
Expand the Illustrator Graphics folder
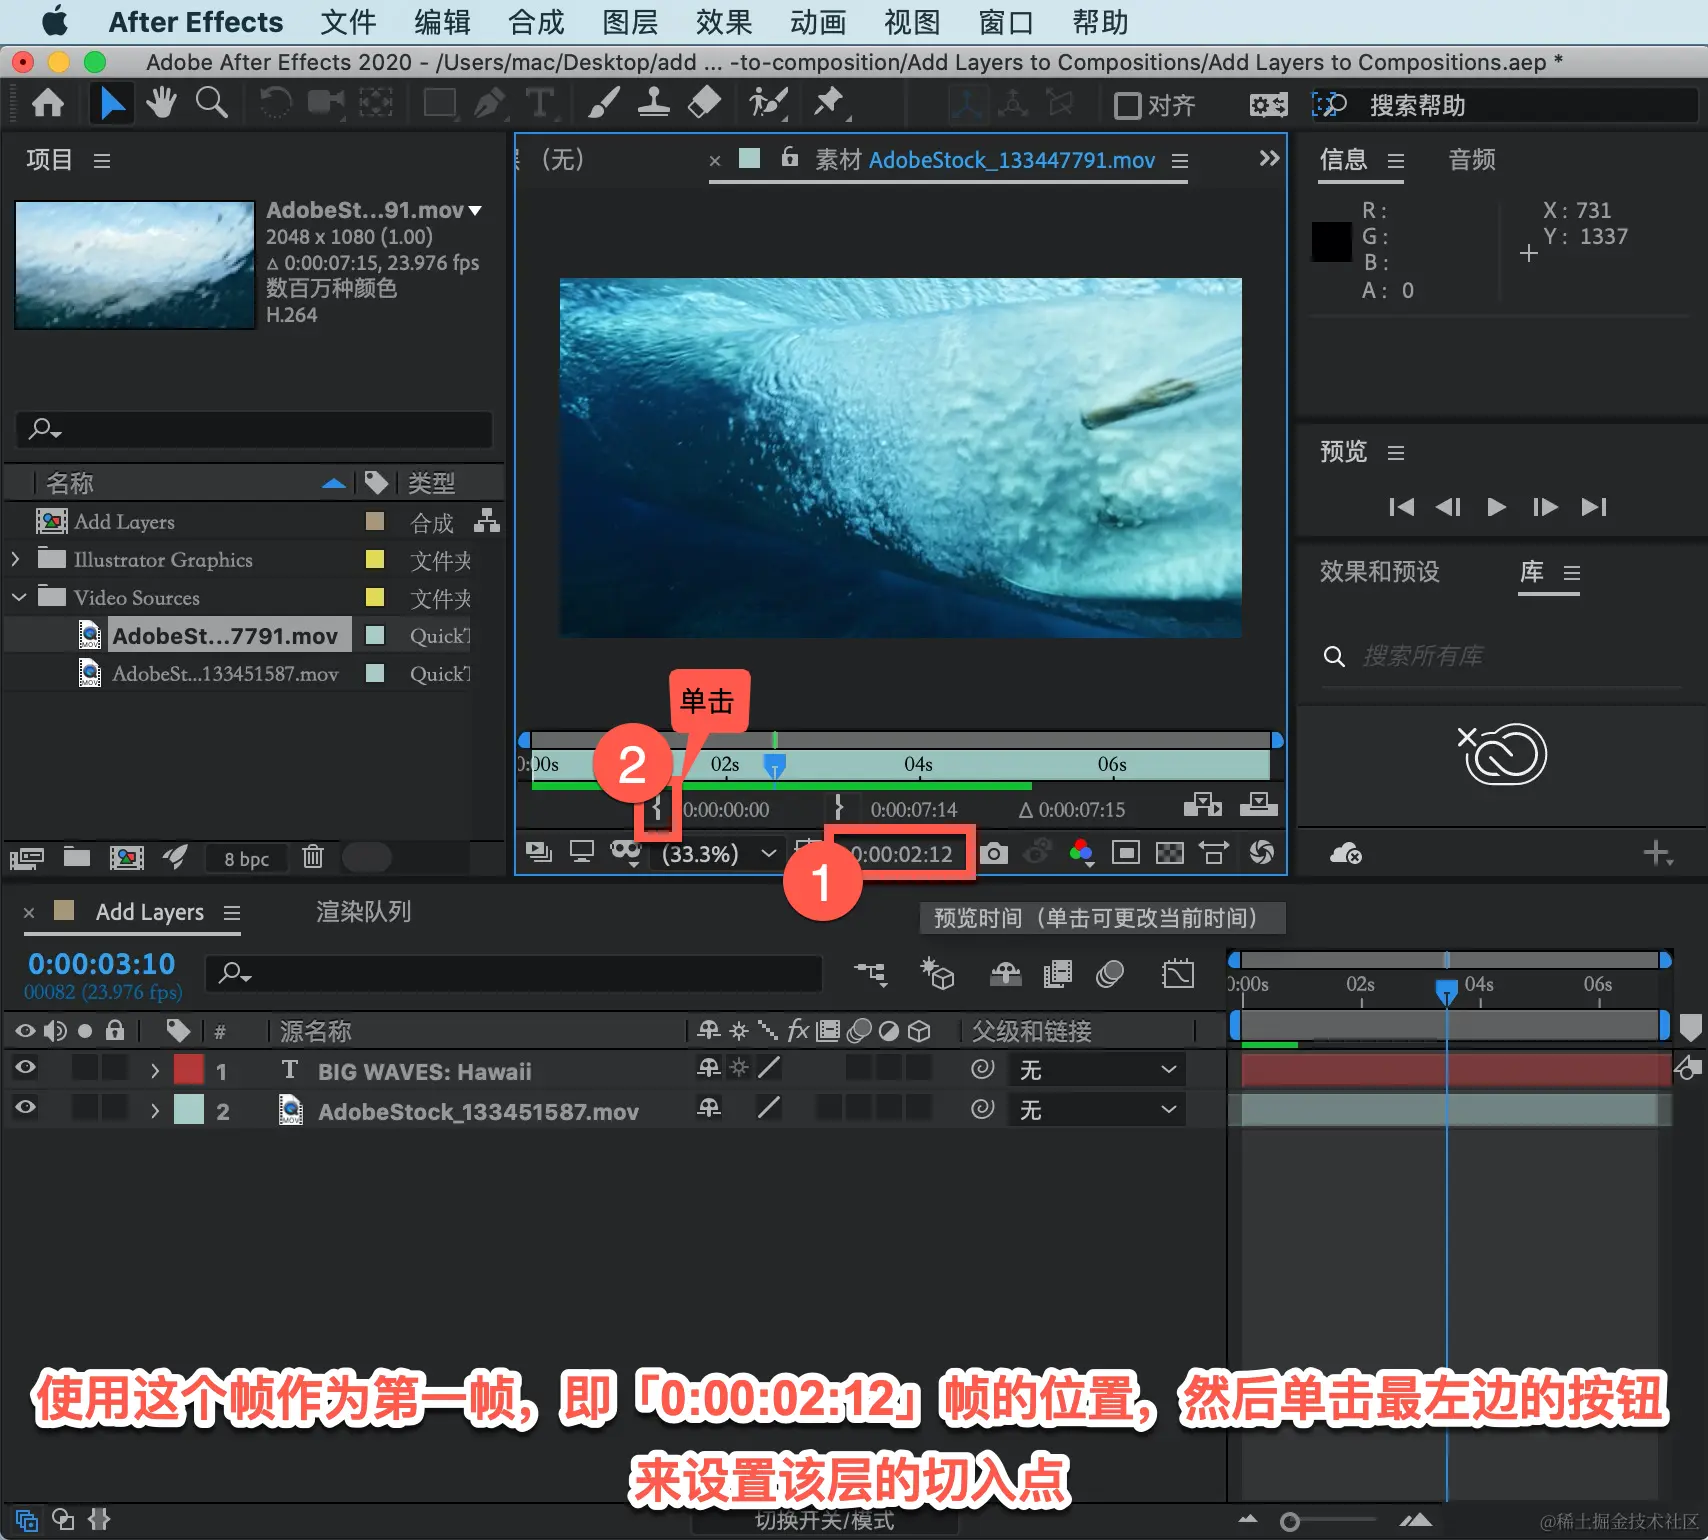tap(16, 559)
